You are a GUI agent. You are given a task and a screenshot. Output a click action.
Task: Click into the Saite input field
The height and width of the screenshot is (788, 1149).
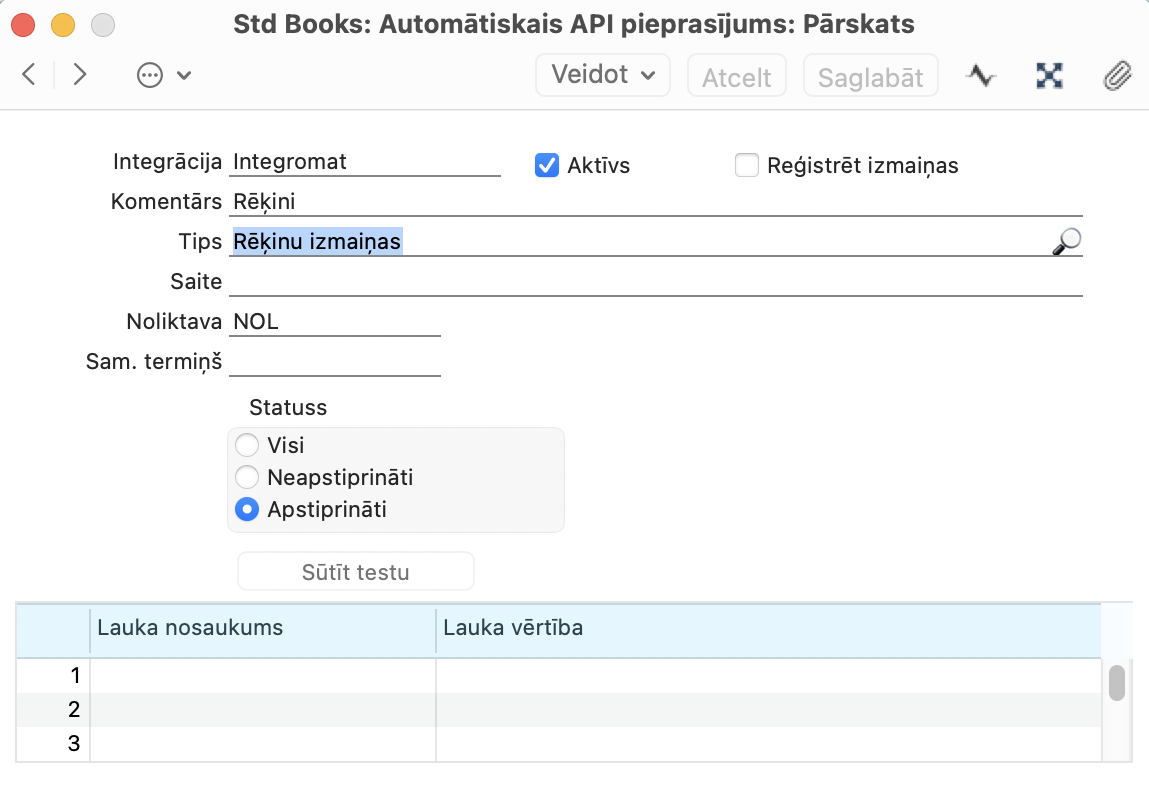click(655, 282)
